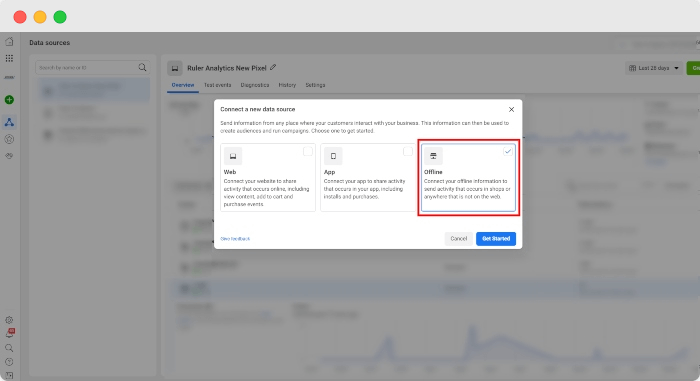Open the all tools grid icon

click(x=9, y=59)
